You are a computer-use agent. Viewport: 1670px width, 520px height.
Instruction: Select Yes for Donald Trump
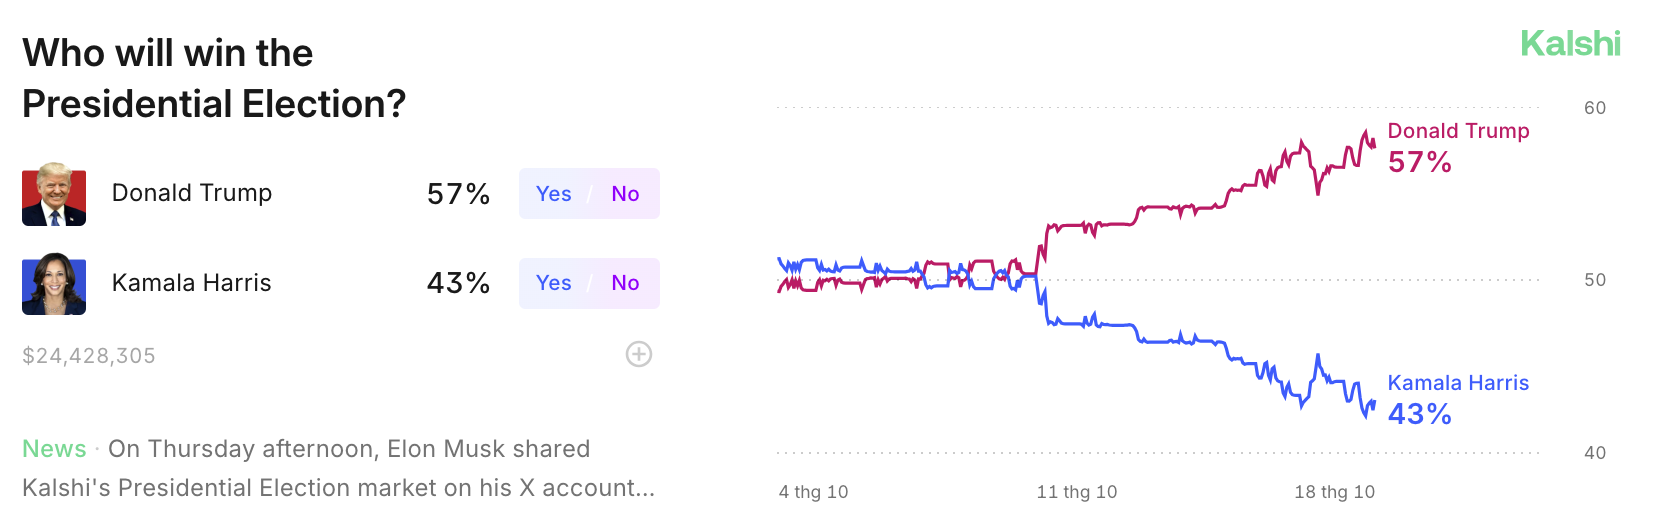553,194
